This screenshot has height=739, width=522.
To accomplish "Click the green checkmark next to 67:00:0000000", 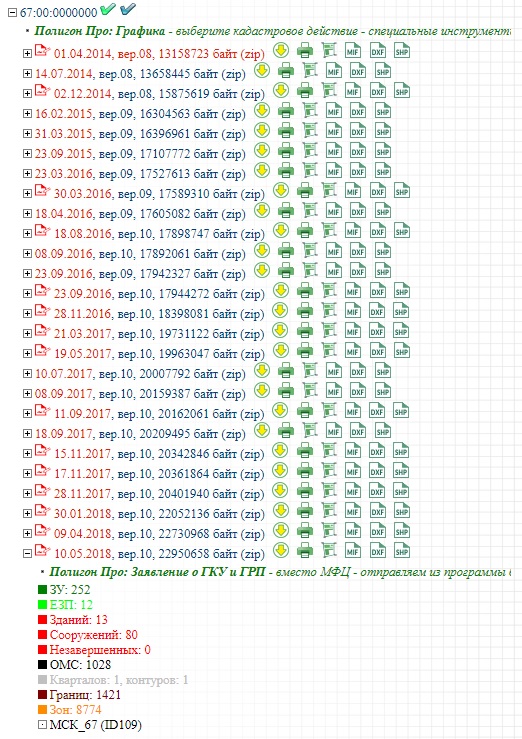I will pos(108,8).
